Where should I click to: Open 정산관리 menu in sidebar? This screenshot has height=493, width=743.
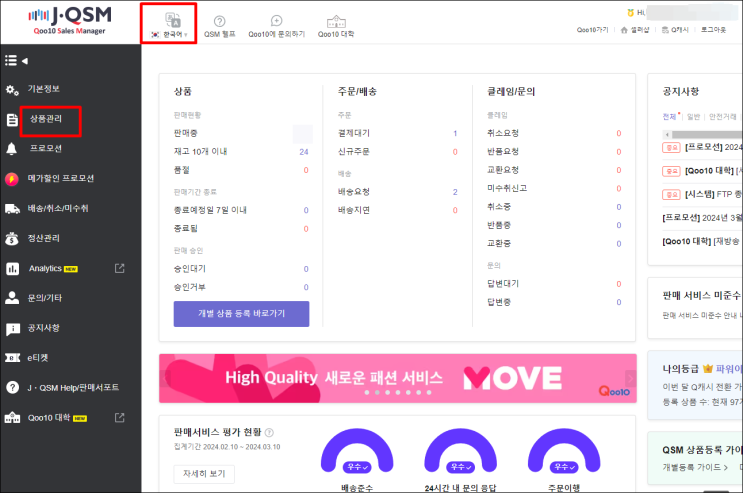(x=44, y=238)
